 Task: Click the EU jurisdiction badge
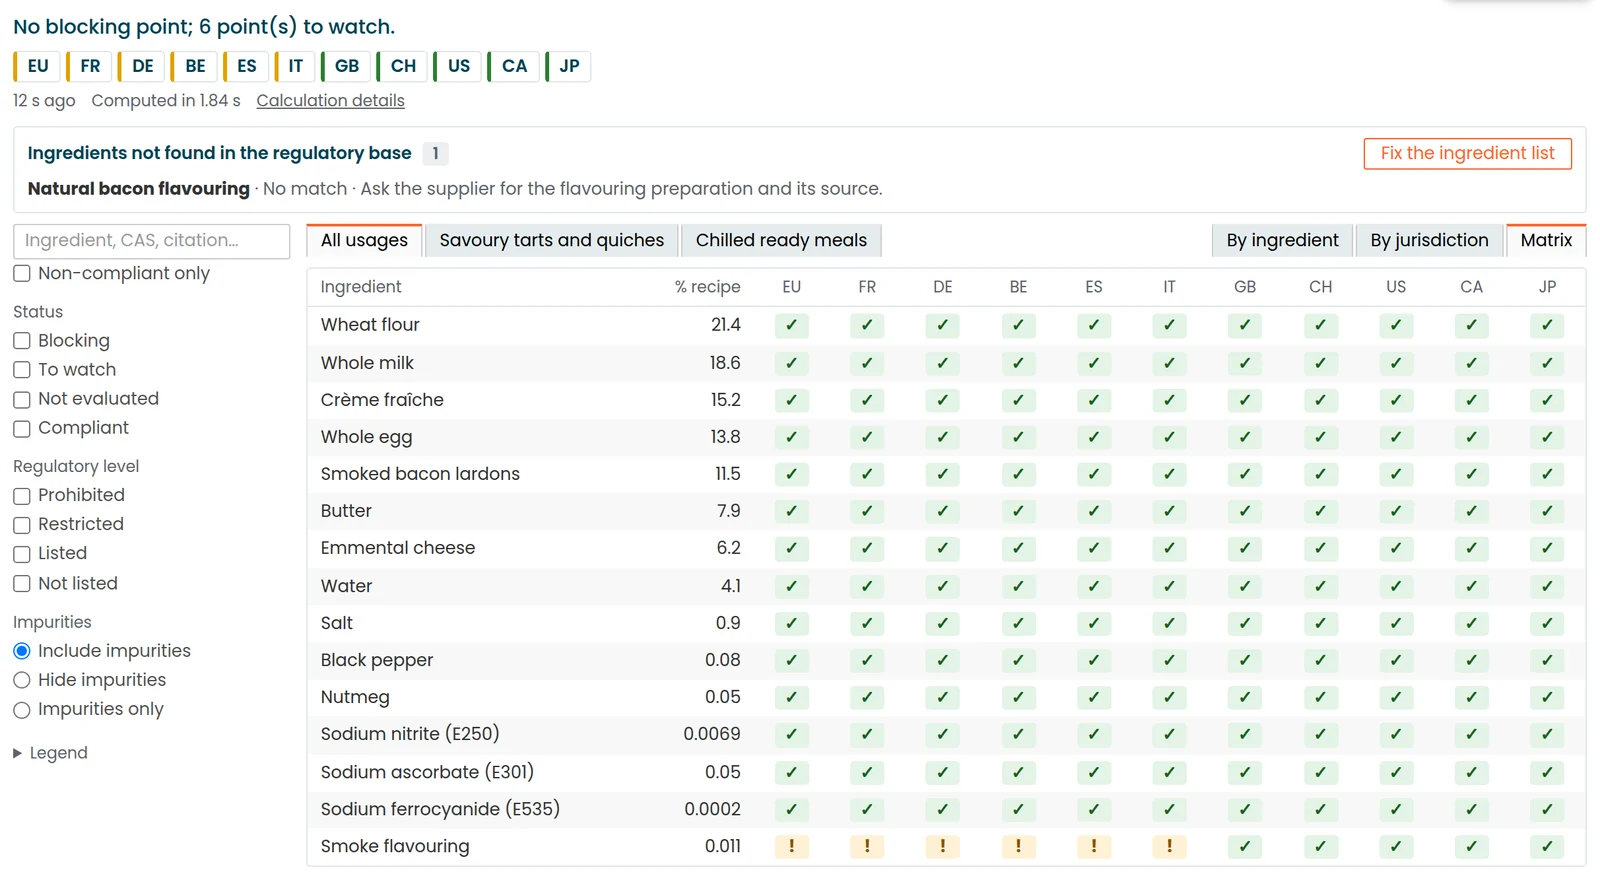coord(37,66)
